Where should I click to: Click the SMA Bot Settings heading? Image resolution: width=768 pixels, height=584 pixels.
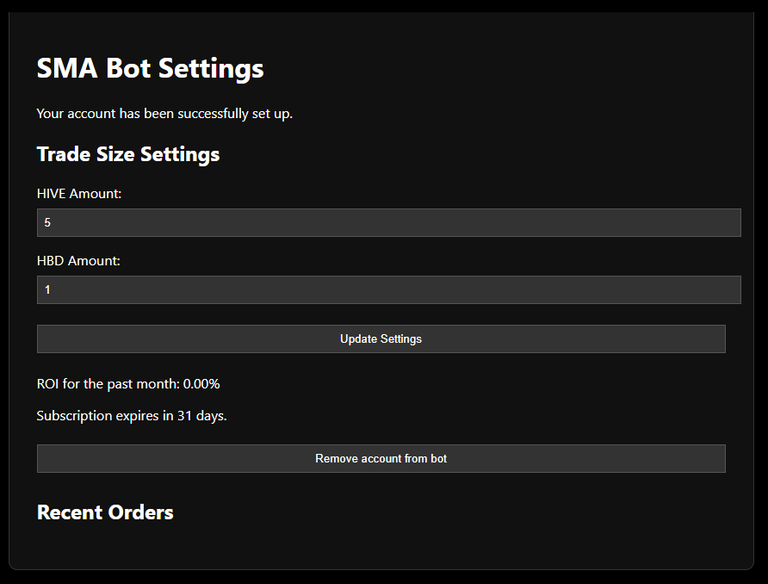(x=150, y=68)
